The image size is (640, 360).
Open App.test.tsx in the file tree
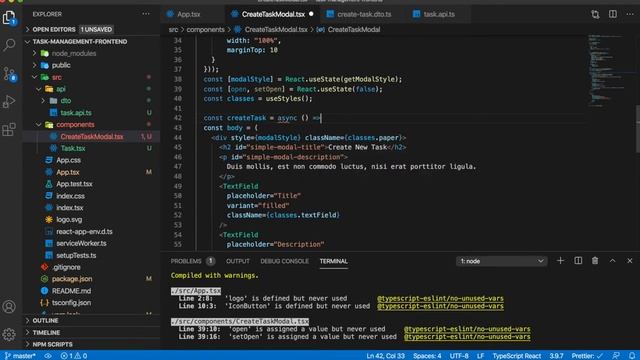[74, 184]
